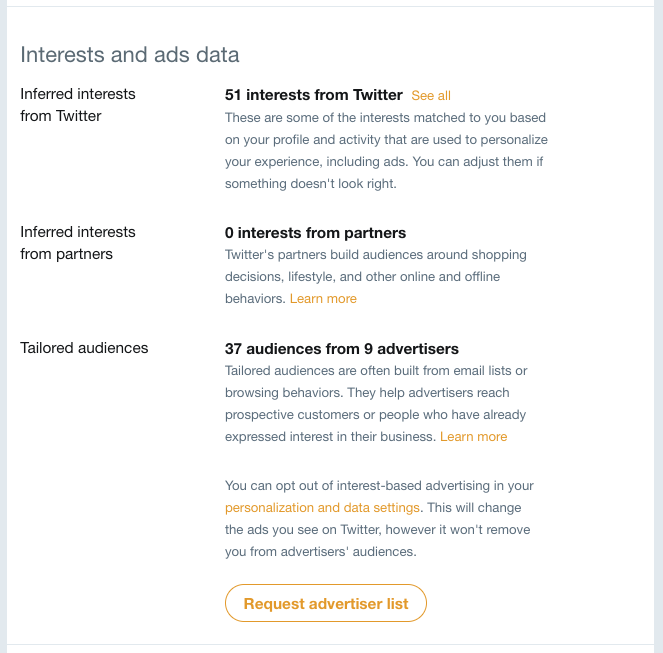
Task: Select the Interests and ads data heading
Action: [x=130, y=55]
